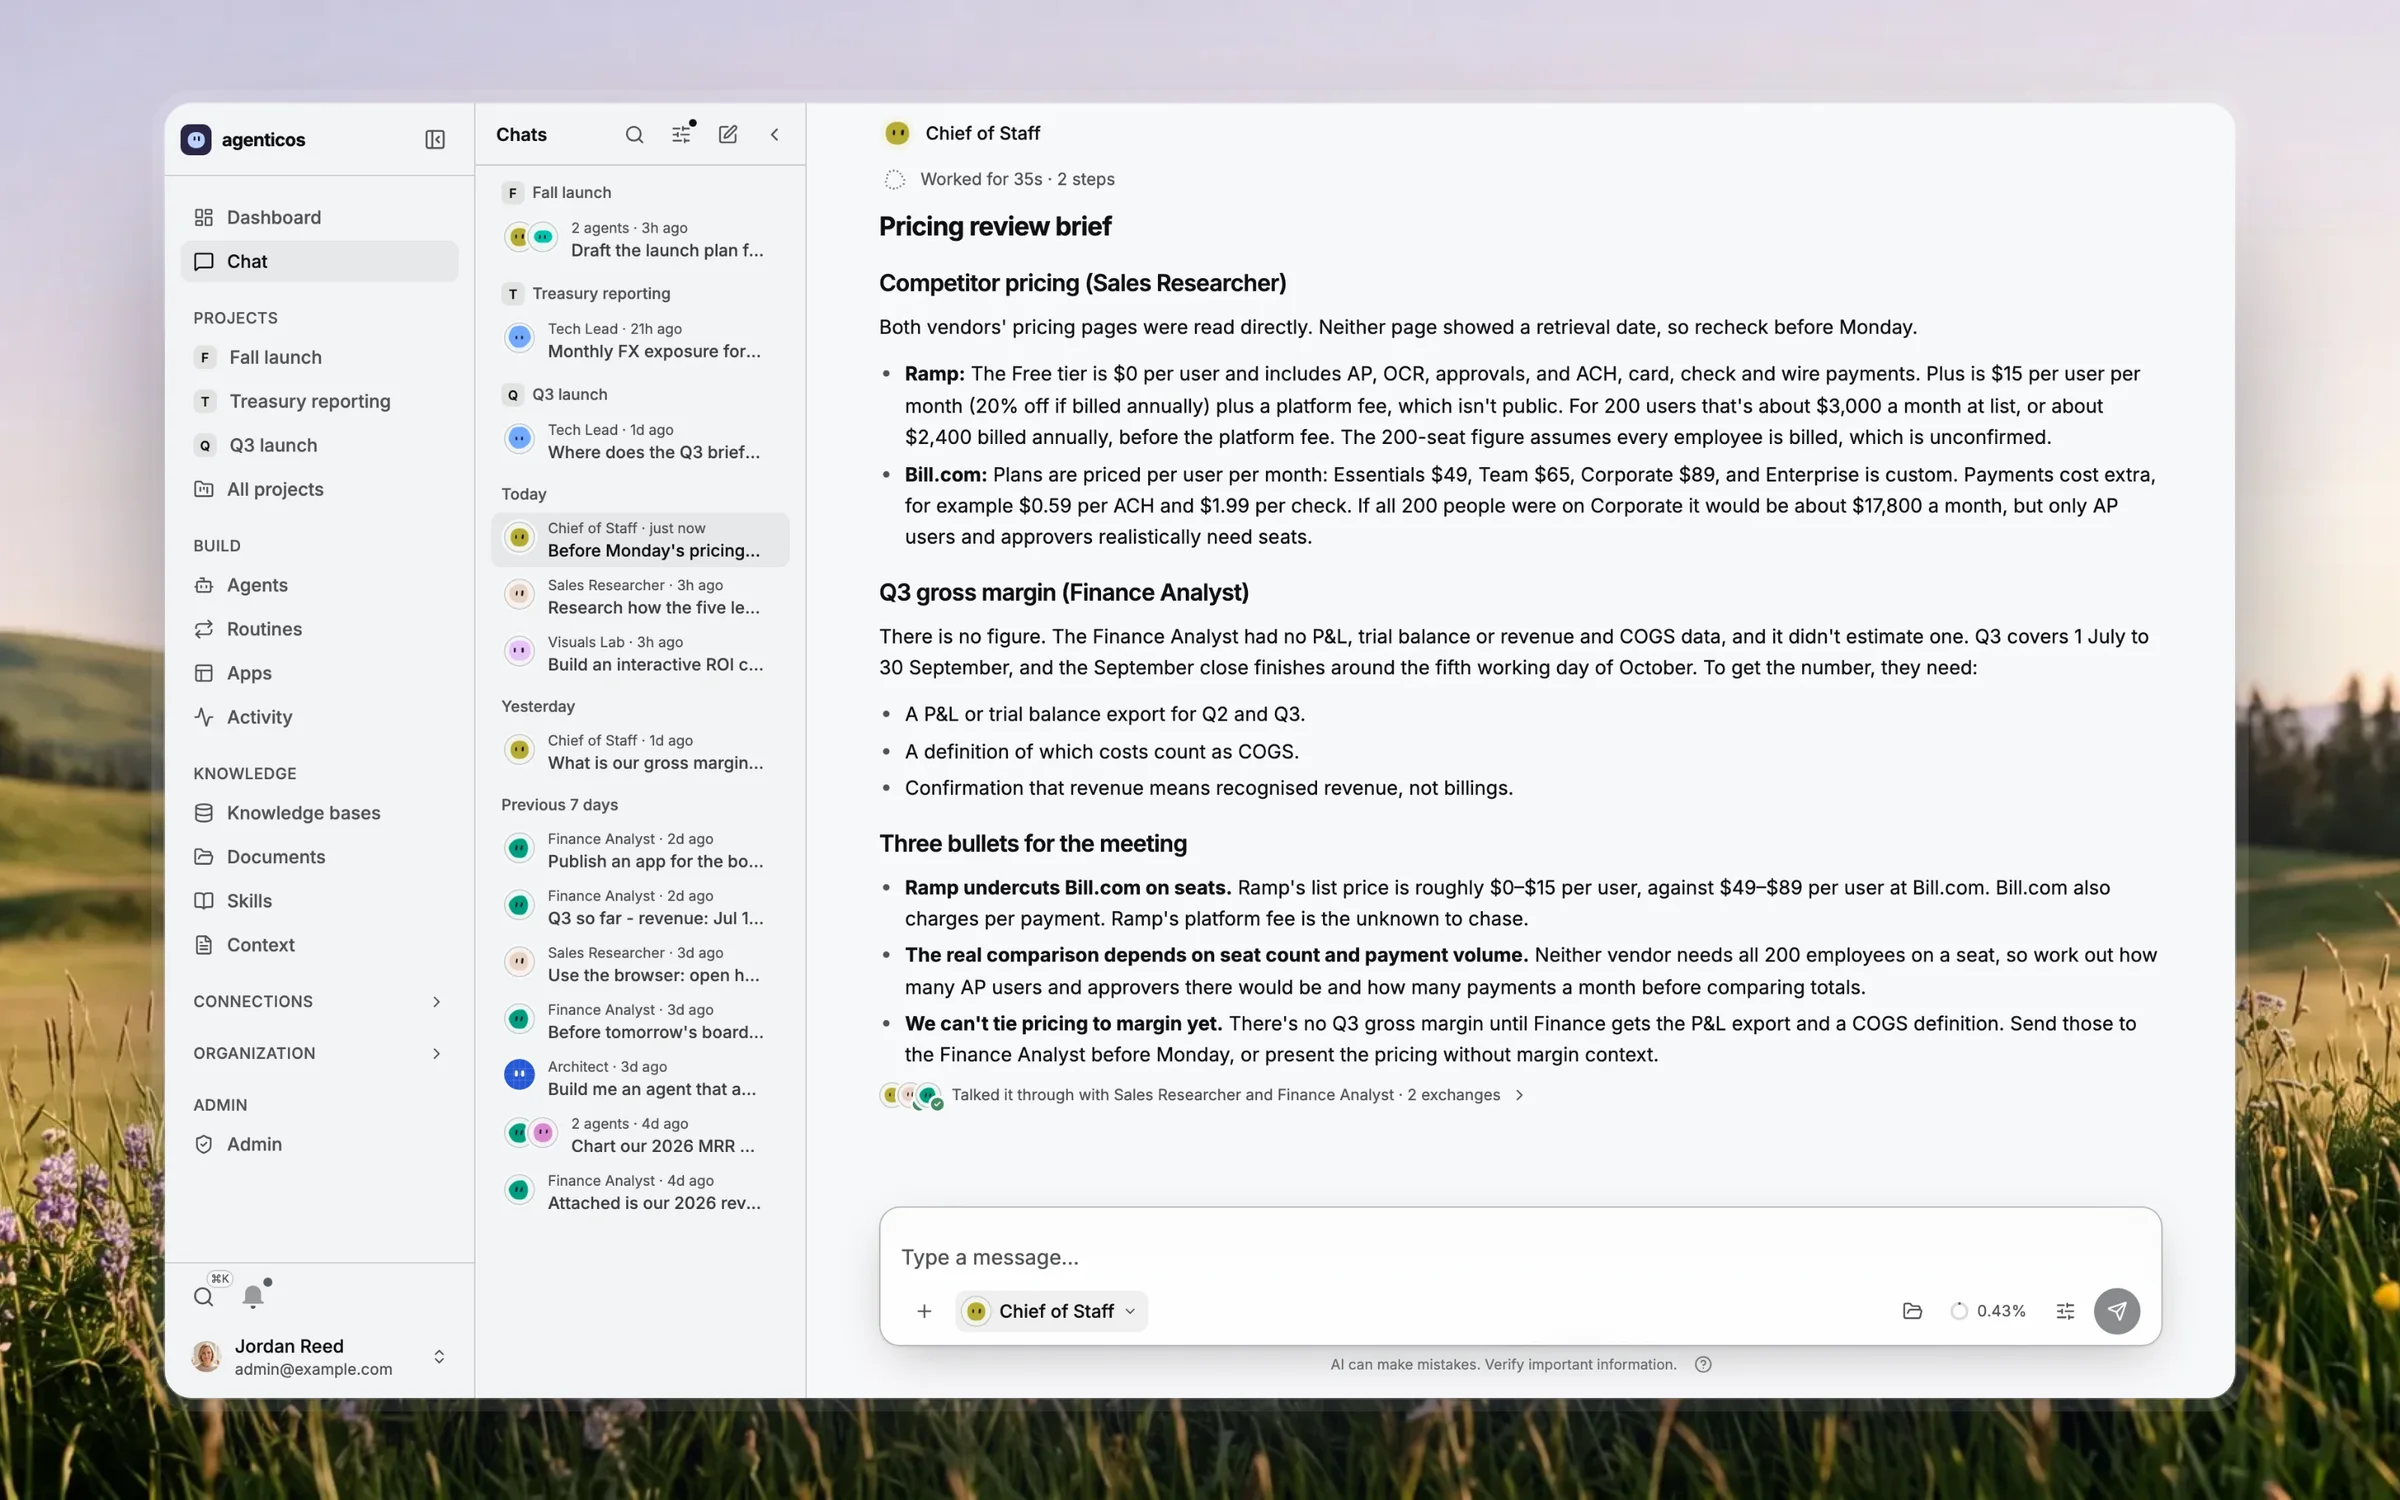This screenshot has height=1500, width=2400.
Task: Open the Admin page
Action: click(x=319, y=1144)
